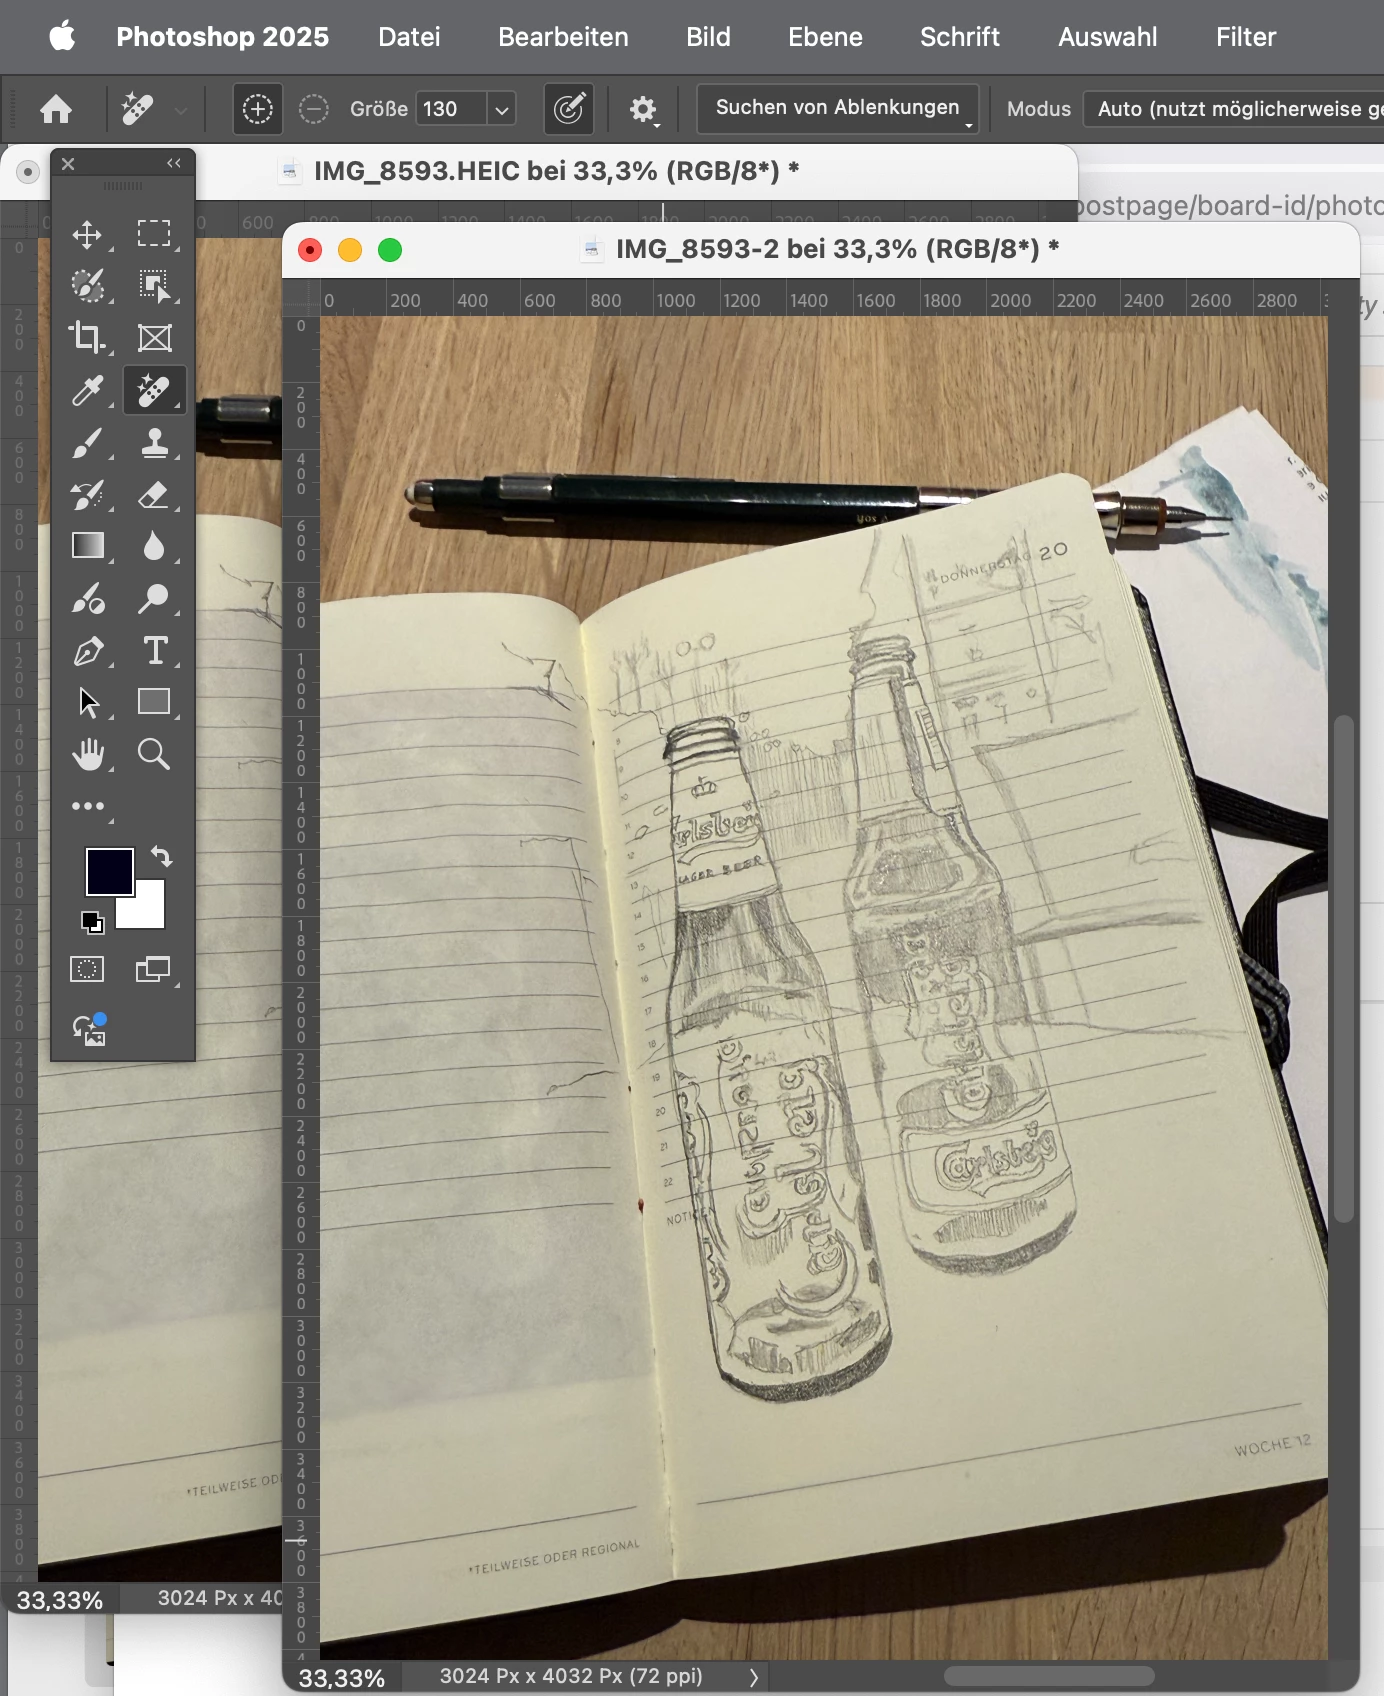Select the Eraser tool
1384x1696 pixels.
[154, 494]
